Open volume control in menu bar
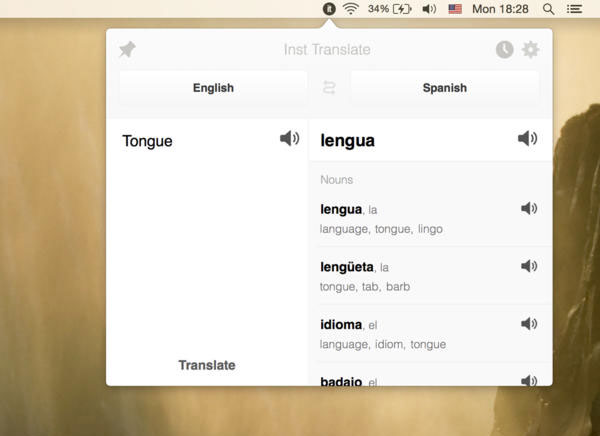The height and width of the screenshot is (436, 600). [x=429, y=9]
